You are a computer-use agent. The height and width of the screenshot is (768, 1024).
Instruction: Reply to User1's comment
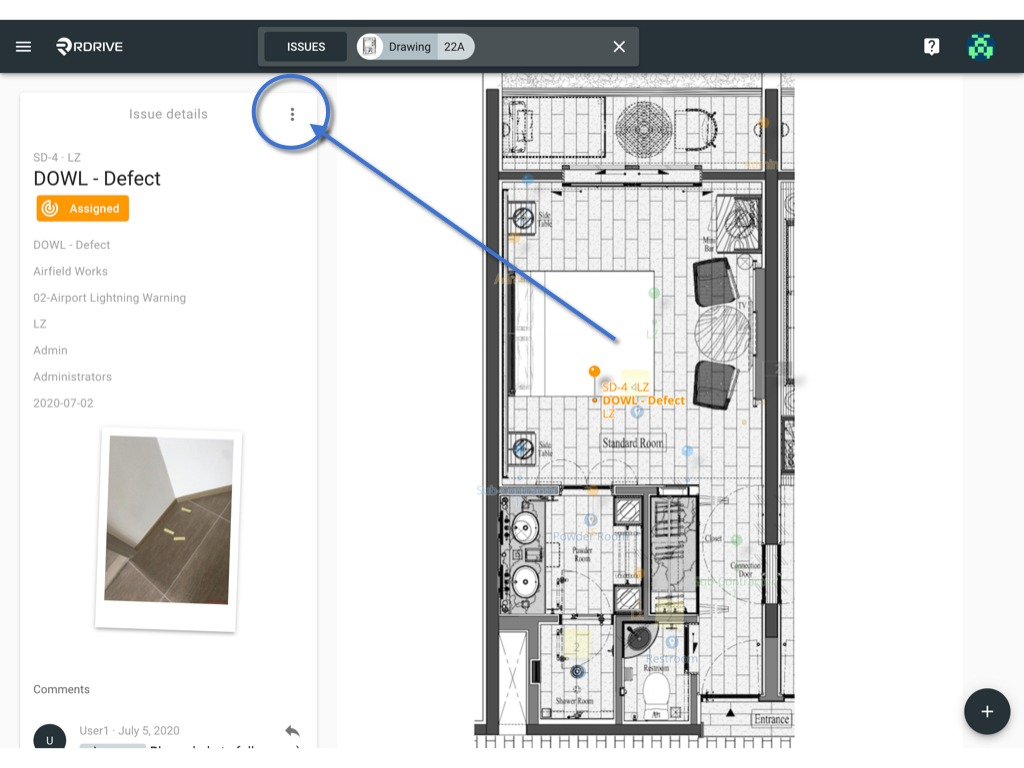(292, 731)
